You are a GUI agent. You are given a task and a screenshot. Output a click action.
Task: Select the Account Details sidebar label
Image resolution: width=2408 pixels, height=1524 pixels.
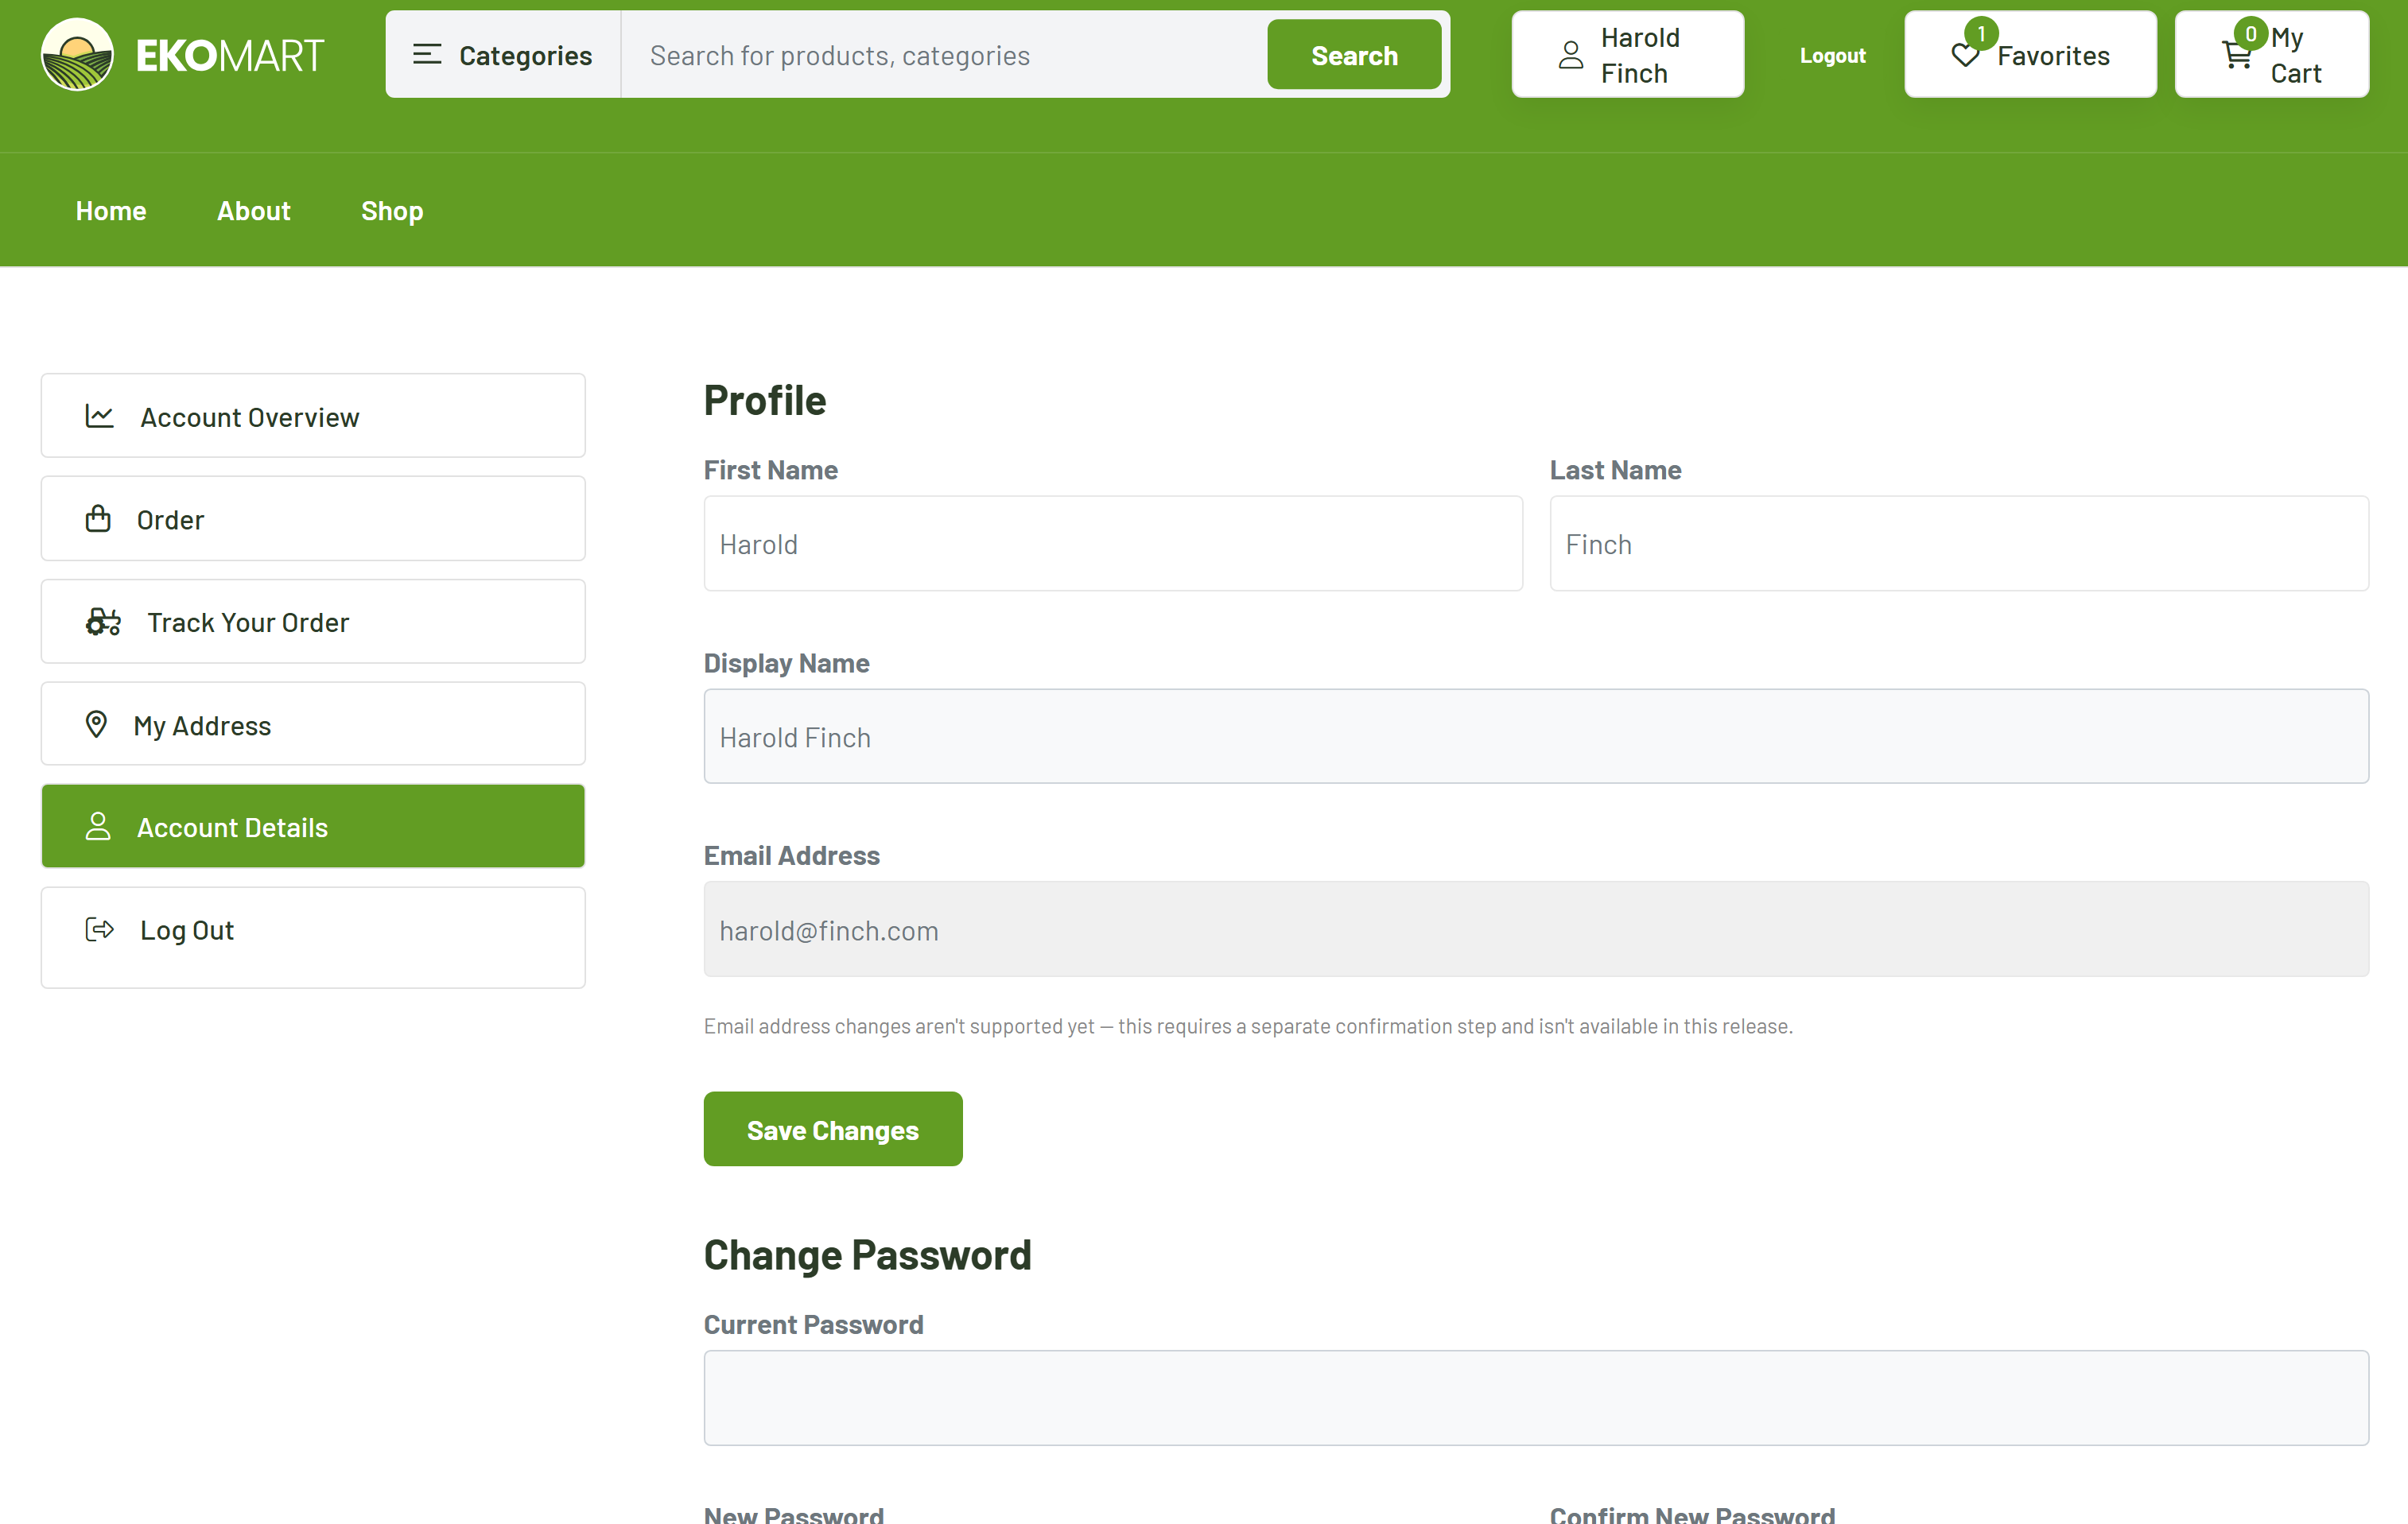click(232, 827)
